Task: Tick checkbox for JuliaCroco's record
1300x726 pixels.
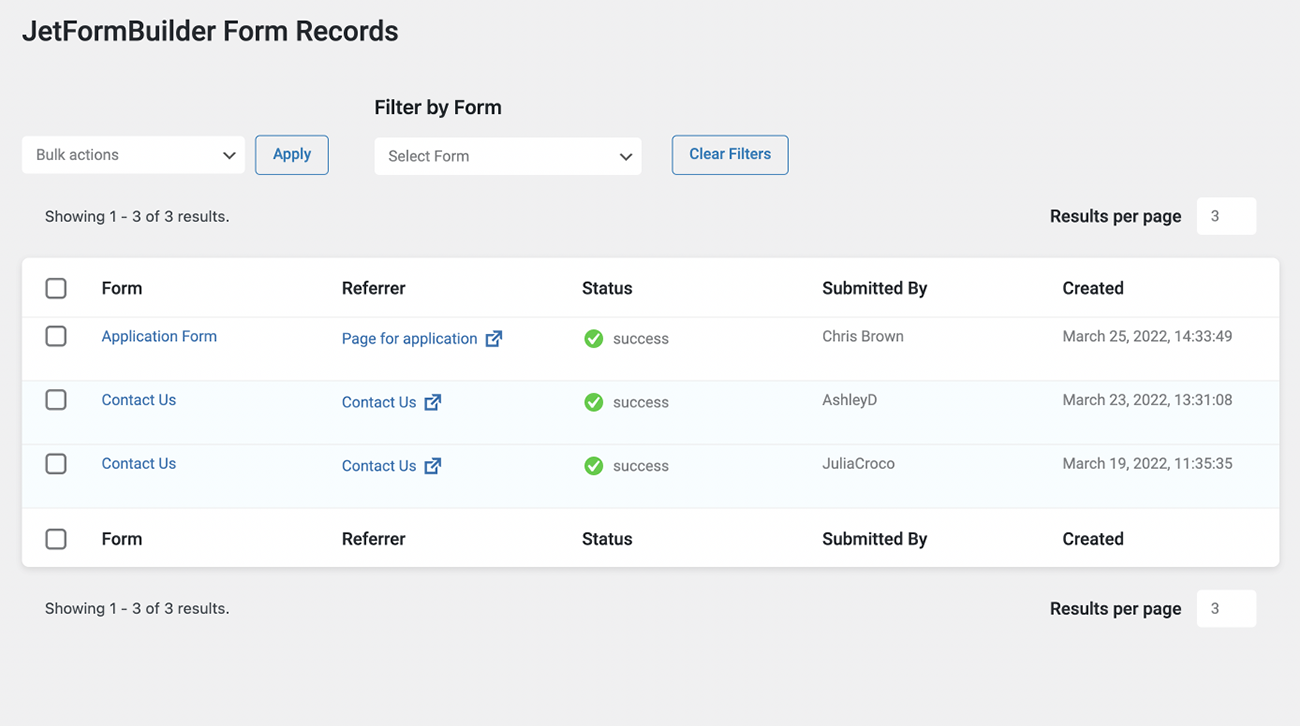Action: 56,464
